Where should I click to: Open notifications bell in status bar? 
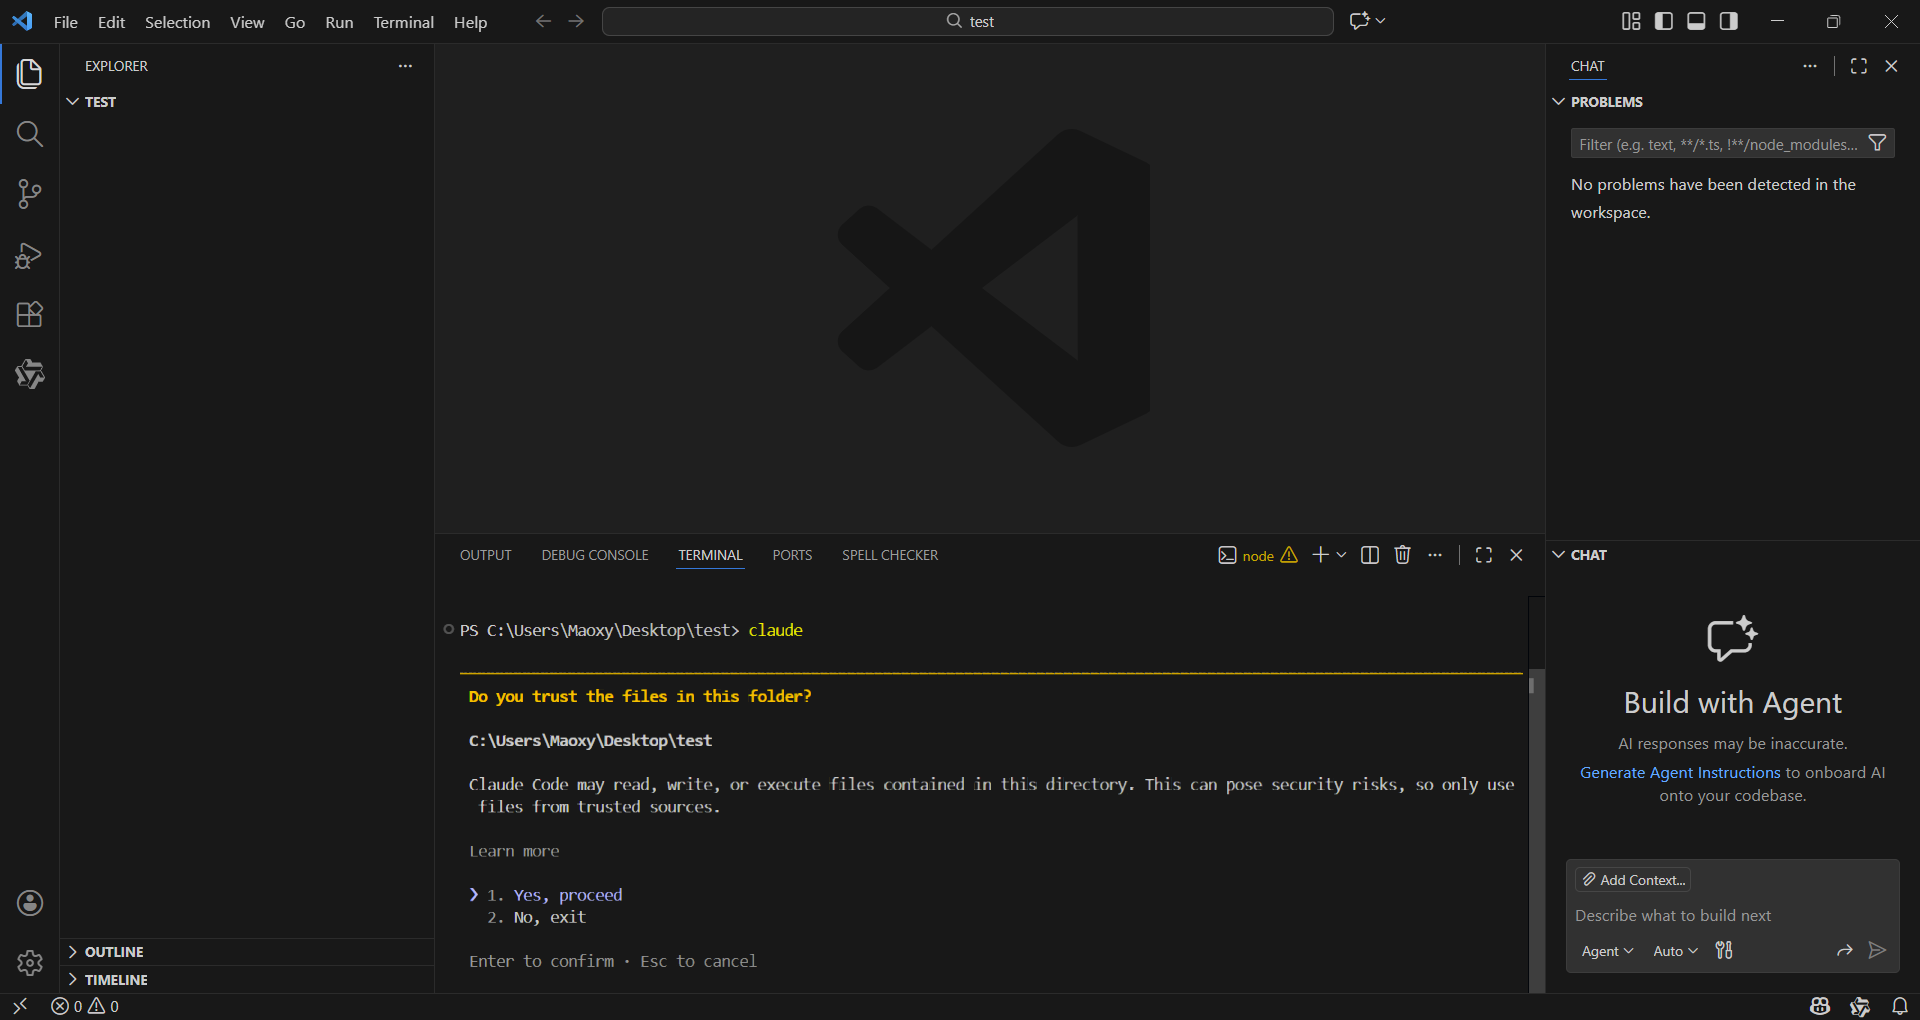click(x=1900, y=1006)
